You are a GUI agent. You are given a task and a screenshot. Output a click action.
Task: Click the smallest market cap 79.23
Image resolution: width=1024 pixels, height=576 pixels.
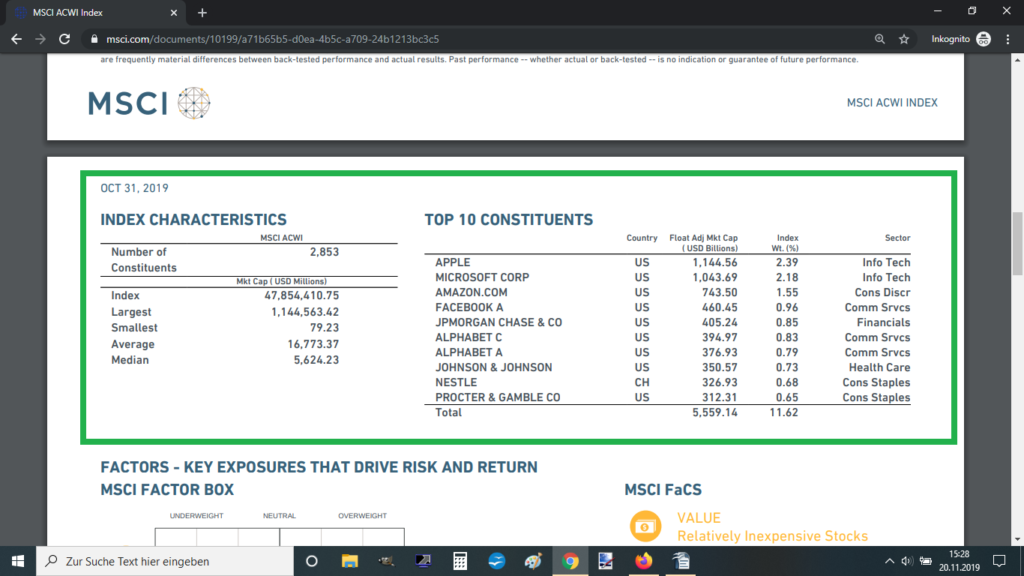[x=325, y=328]
